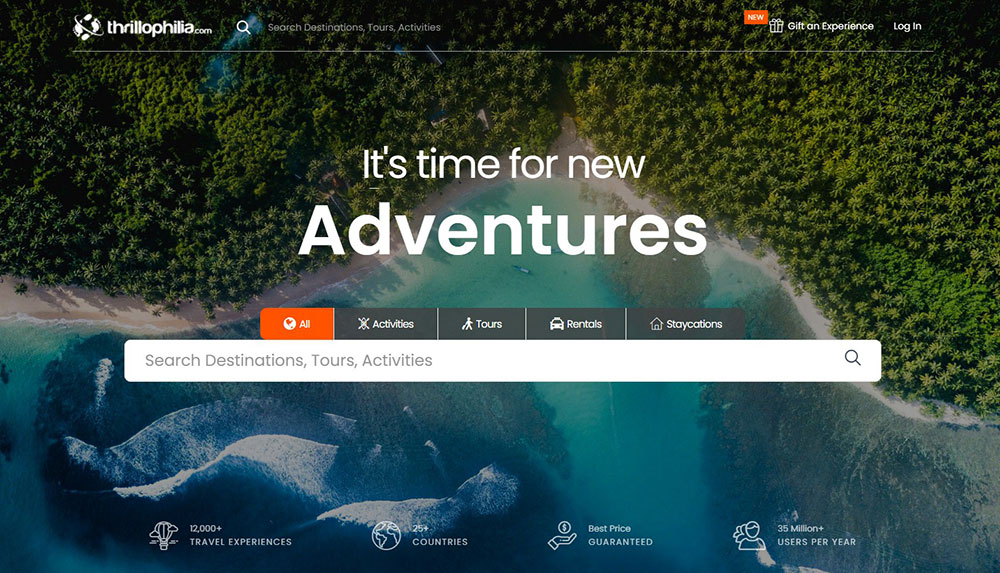Select the Staycations tab

(686, 324)
